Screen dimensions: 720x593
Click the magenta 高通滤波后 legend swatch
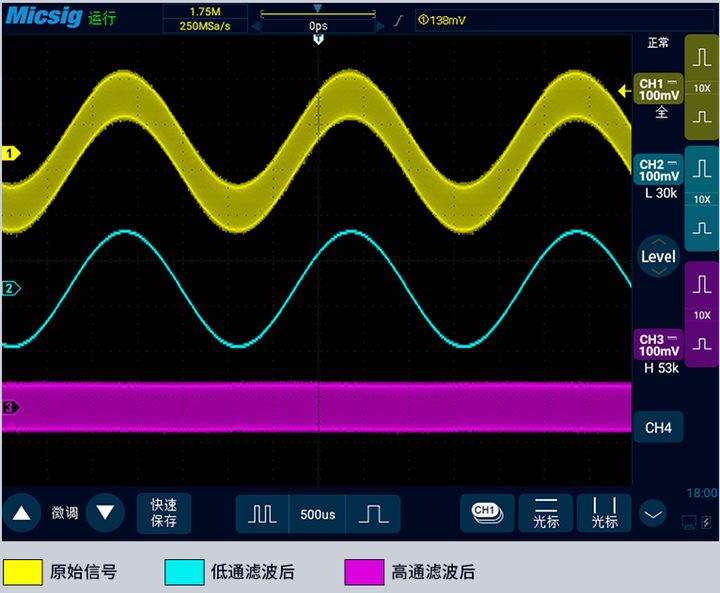[364, 572]
